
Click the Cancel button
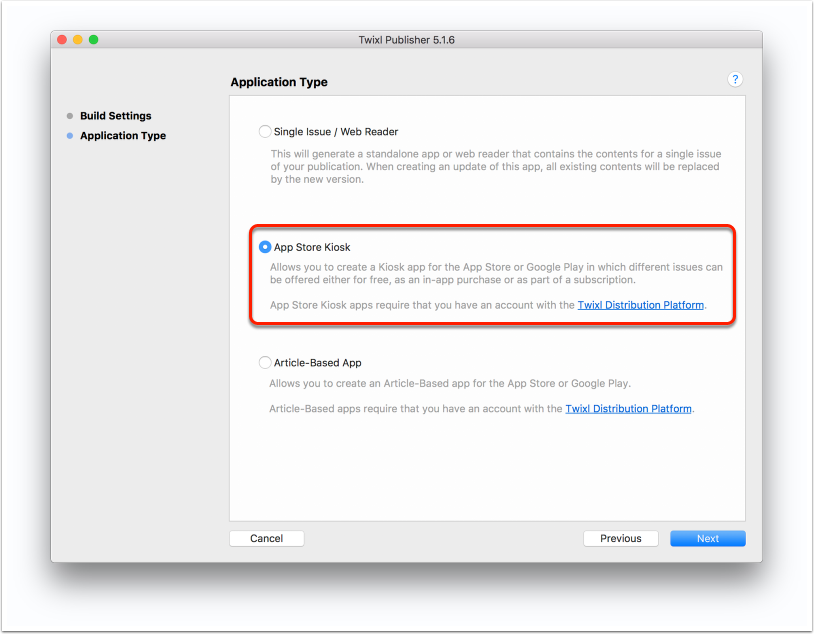click(267, 538)
